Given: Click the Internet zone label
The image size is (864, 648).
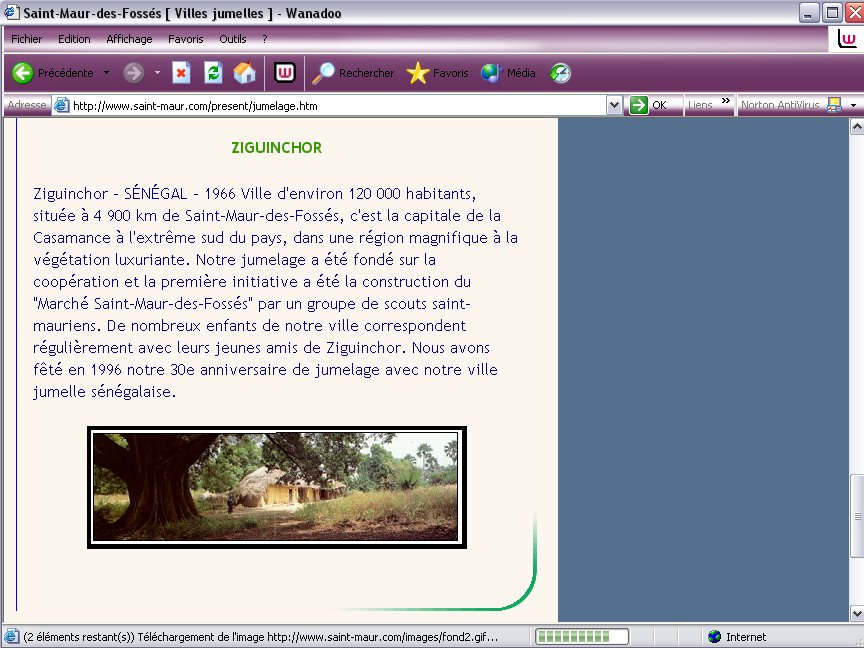Looking at the screenshot, I should pyautogui.click(x=746, y=637).
